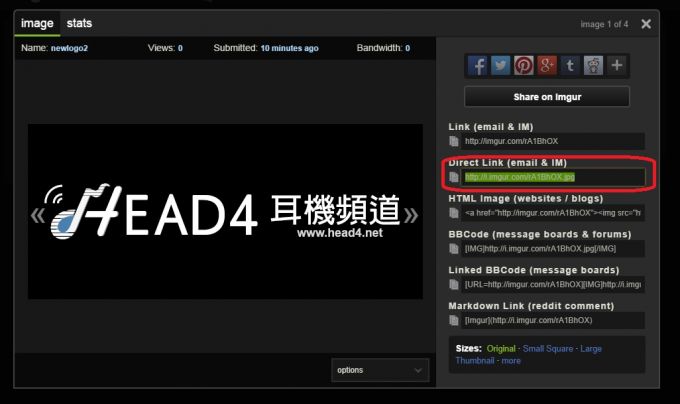Share image on Facebook icon
This screenshot has width=680, height=404.
coord(477,66)
